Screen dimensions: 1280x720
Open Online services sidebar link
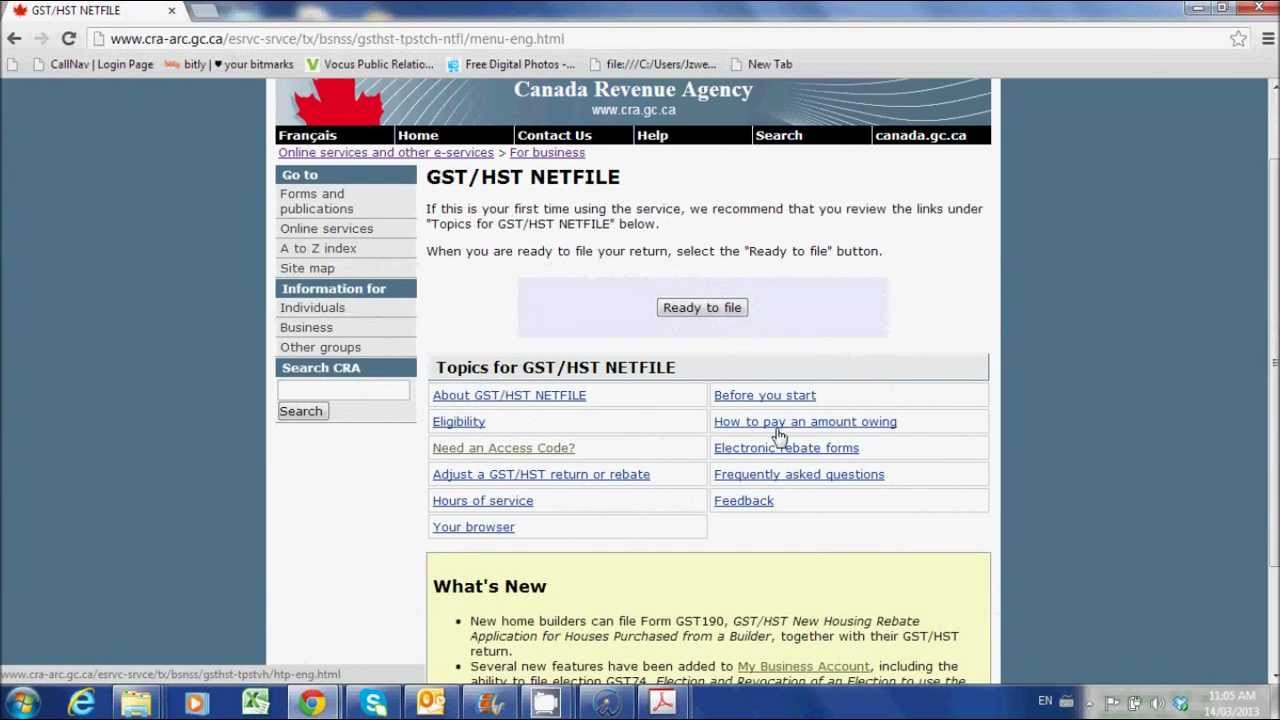(x=326, y=228)
